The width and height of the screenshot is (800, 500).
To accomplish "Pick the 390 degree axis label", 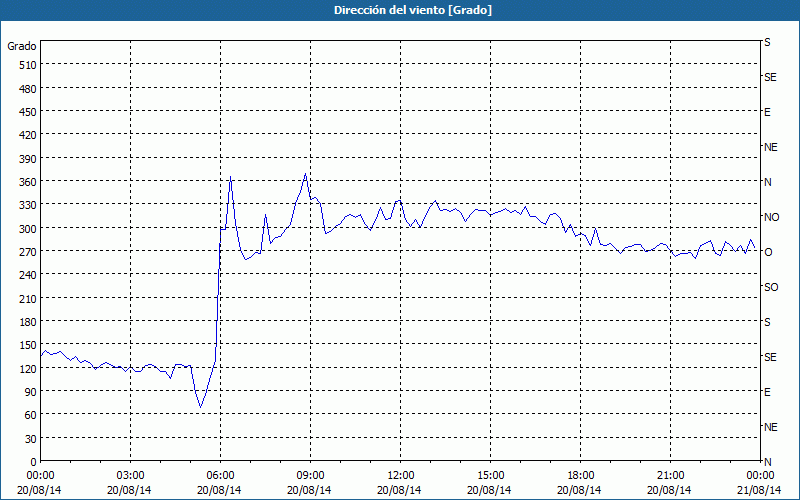I will click(x=29, y=159).
